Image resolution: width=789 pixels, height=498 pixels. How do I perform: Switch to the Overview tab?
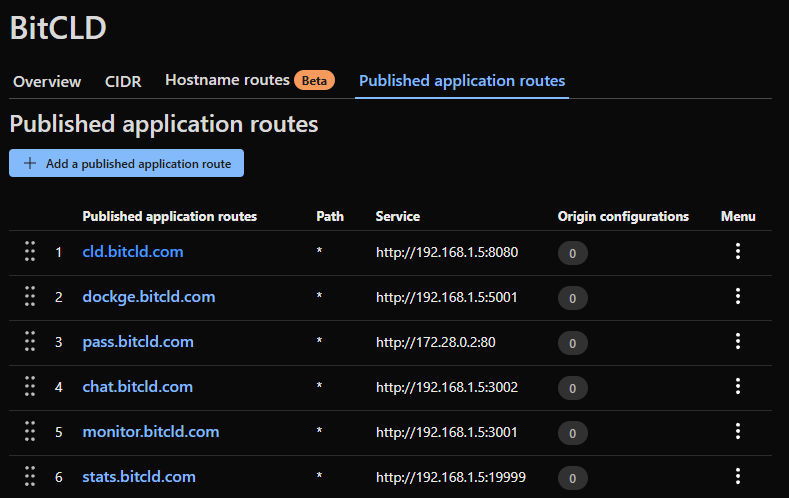tap(47, 82)
